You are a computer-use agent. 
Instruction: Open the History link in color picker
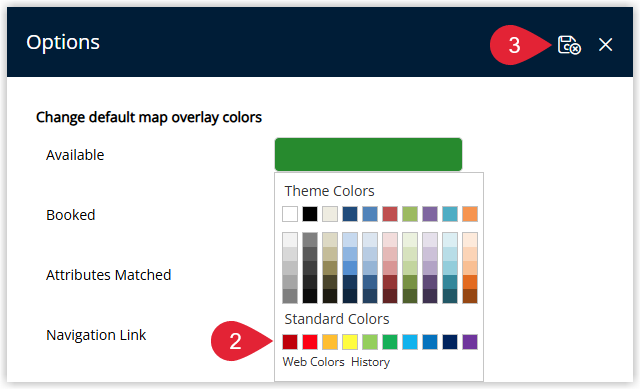click(x=370, y=362)
